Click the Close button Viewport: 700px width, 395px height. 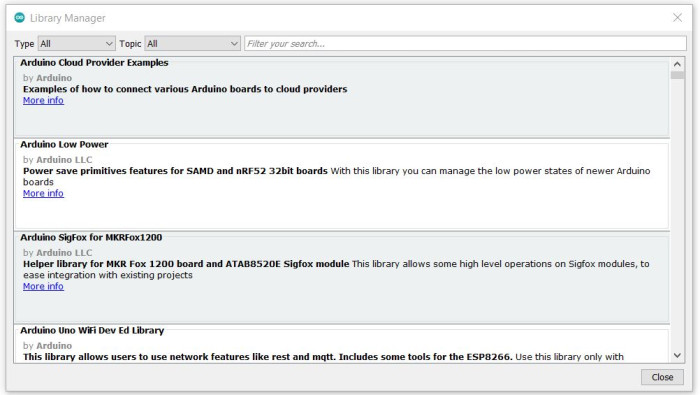(662, 377)
